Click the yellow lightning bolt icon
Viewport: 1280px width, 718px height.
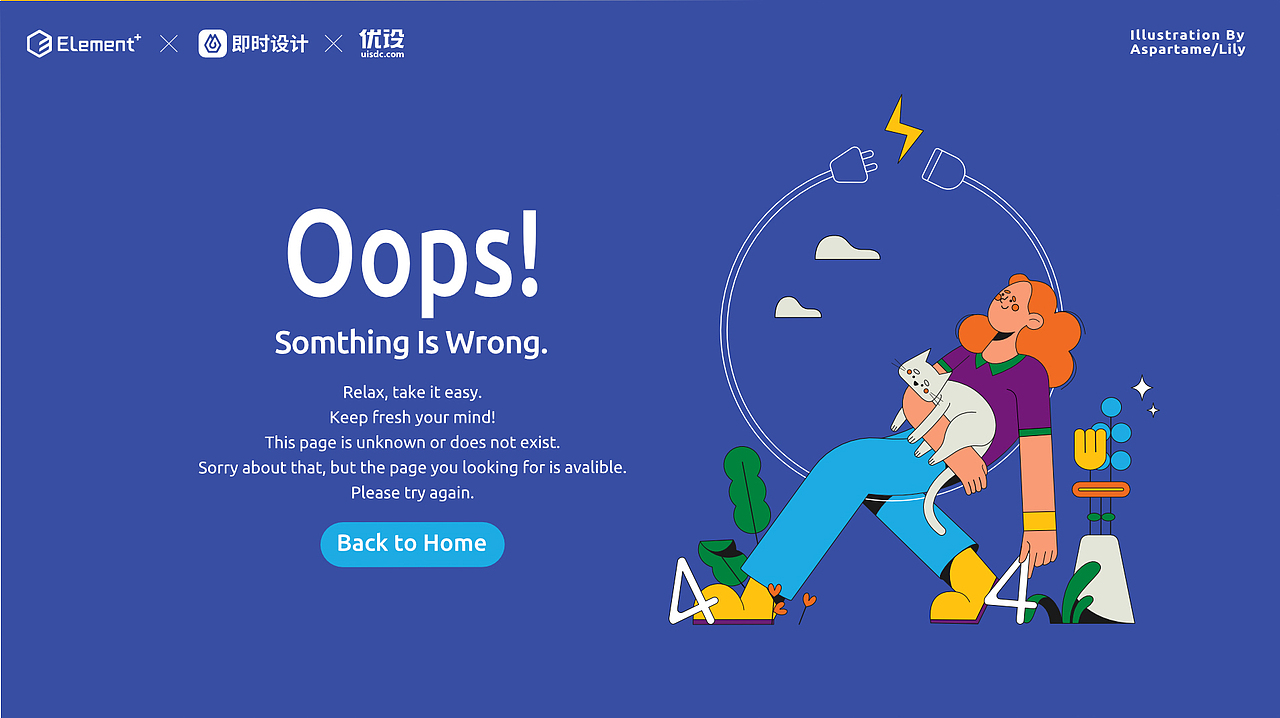pos(903,128)
